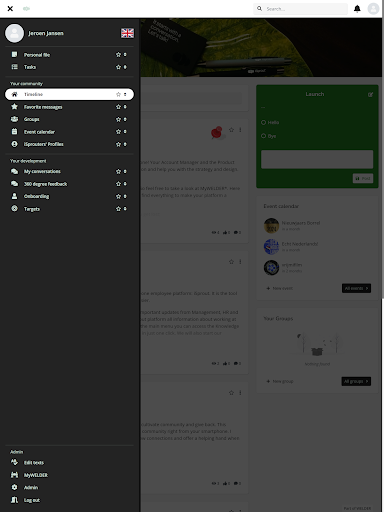Click the Post button in Launch widget

click(x=363, y=178)
